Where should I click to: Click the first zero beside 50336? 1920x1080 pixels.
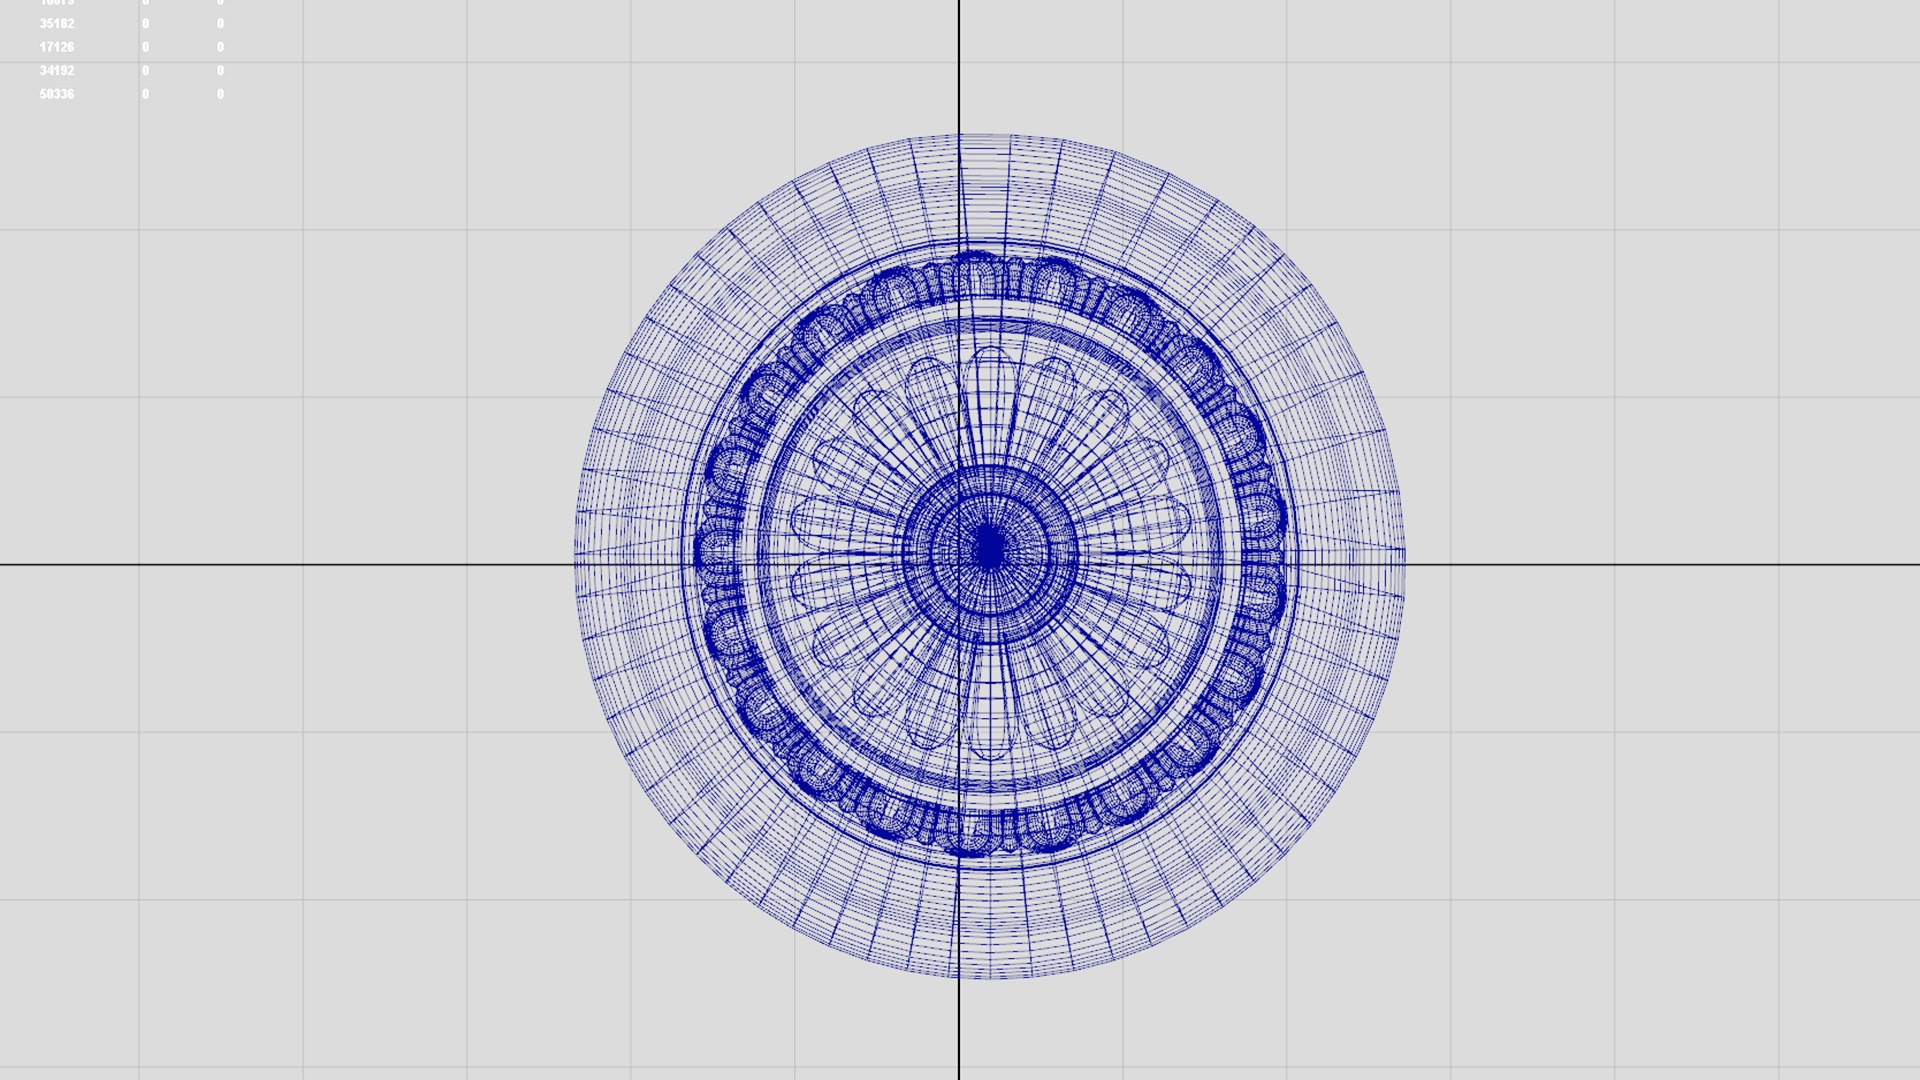pyautogui.click(x=145, y=94)
